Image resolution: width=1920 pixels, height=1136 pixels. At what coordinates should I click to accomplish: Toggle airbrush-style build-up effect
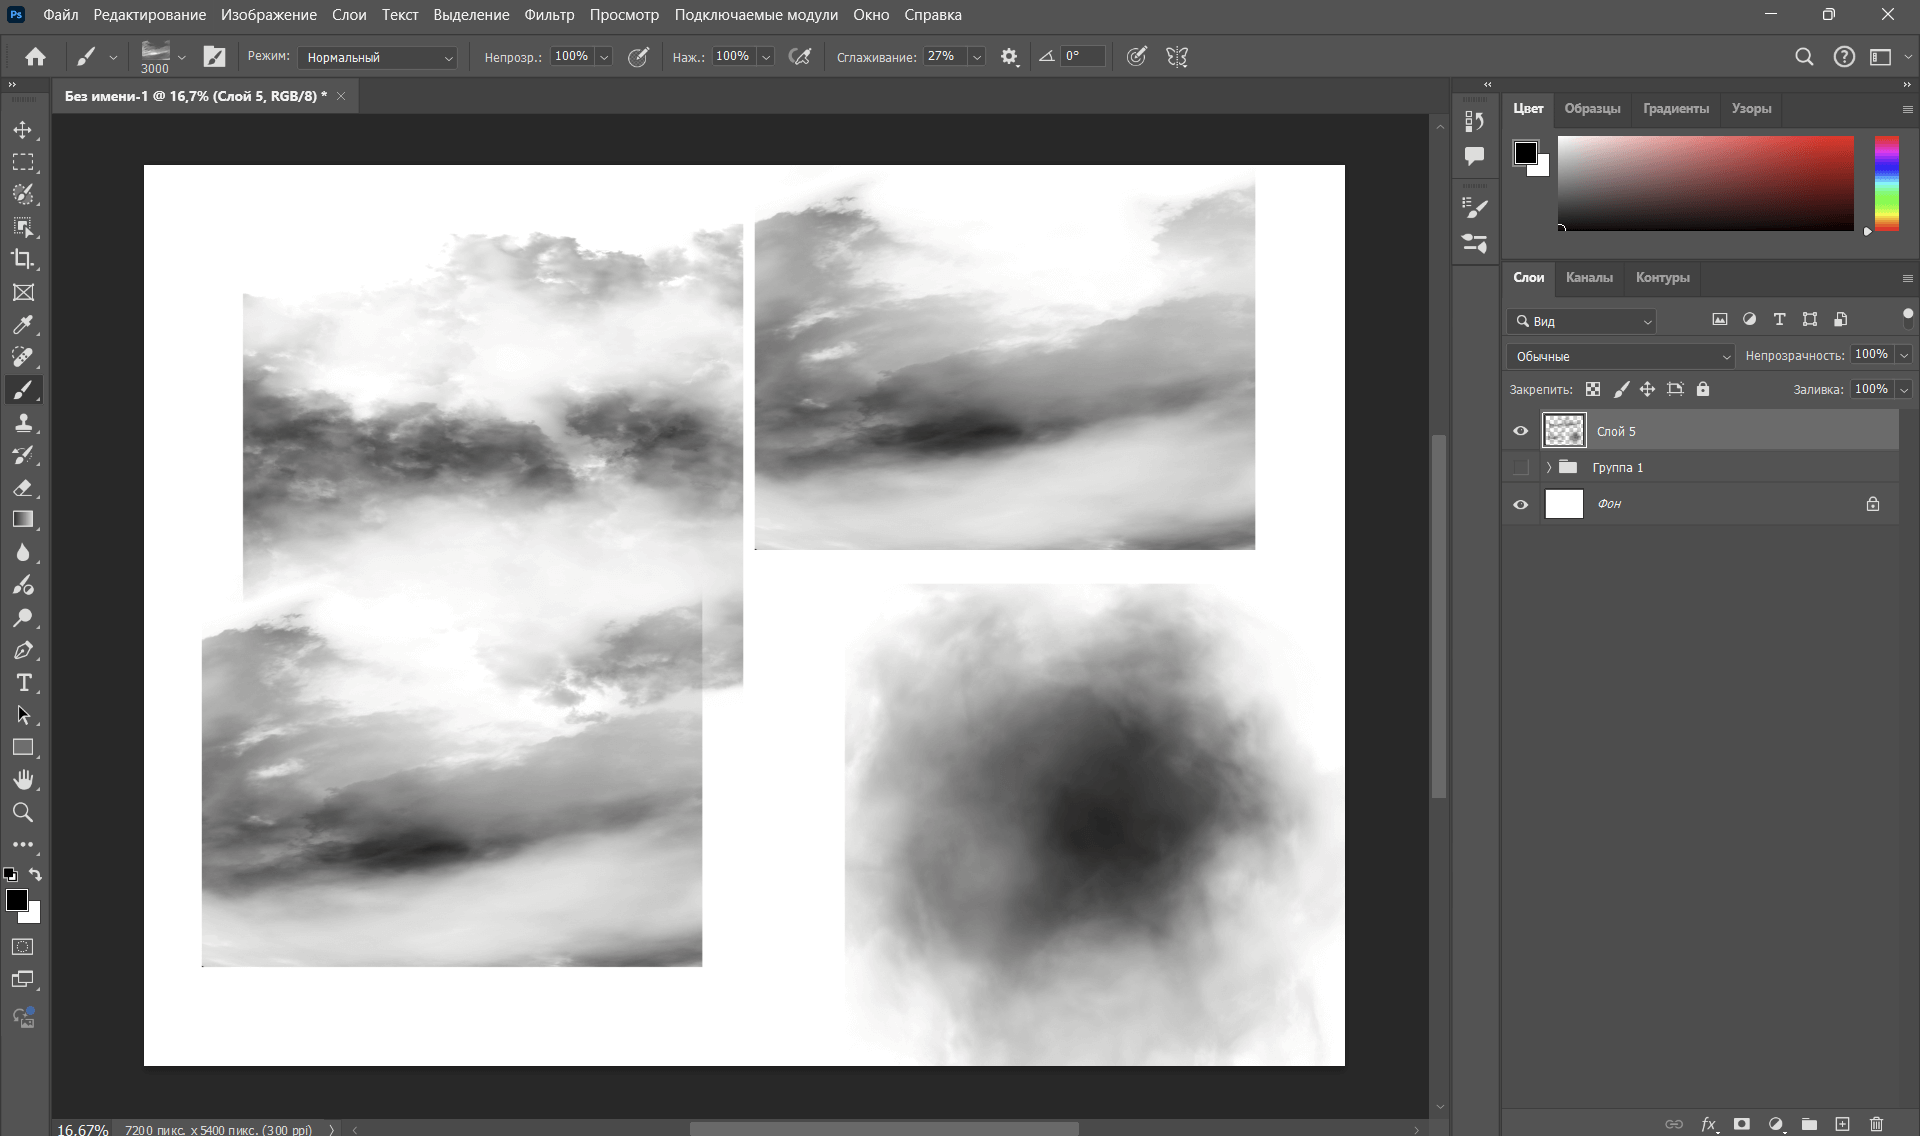pos(800,57)
